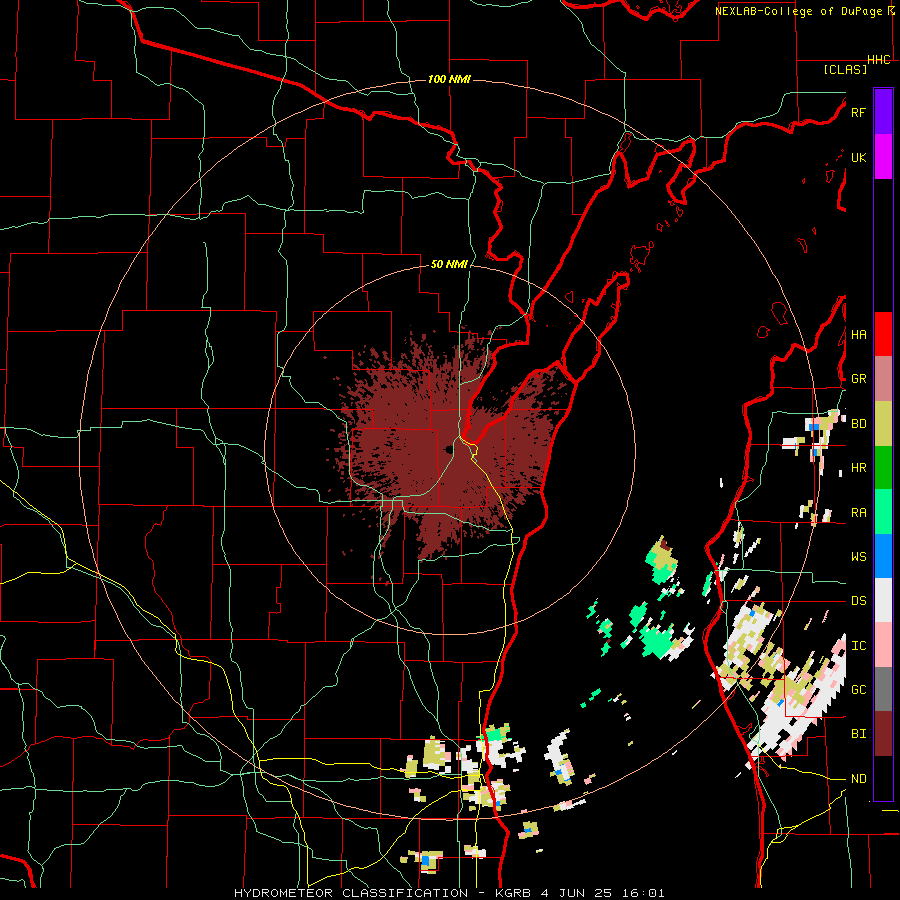Click the UK legend label text
The width and height of the screenshot is (900, 900).
click(x=858, y=157)
